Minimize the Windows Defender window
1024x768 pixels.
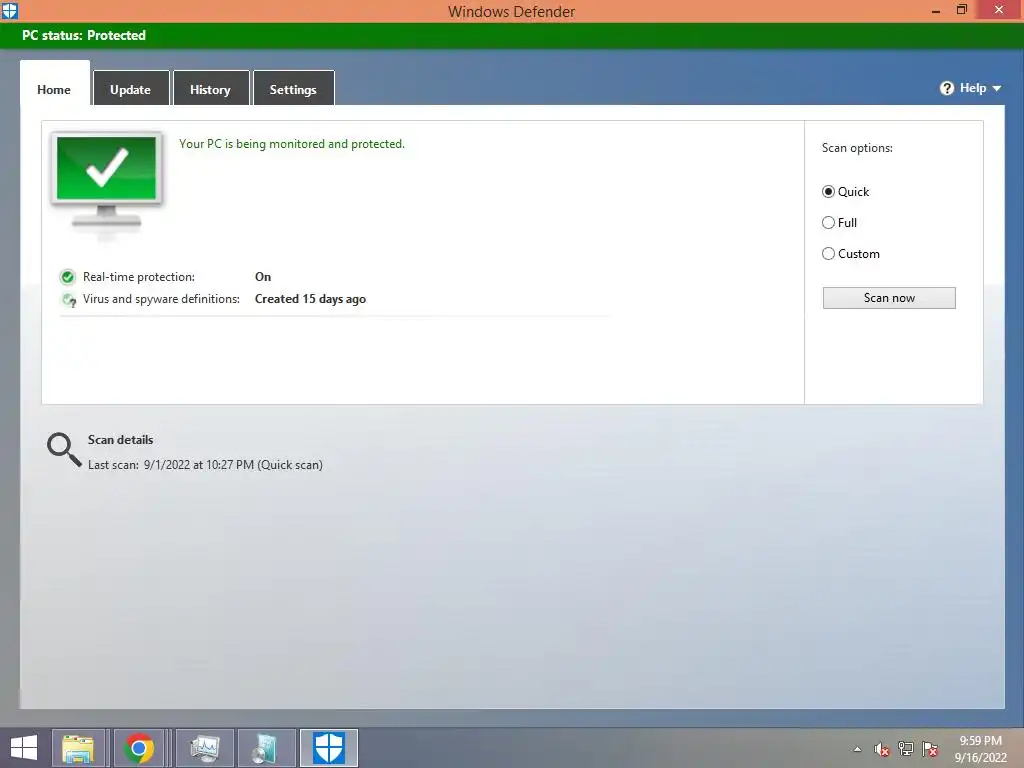936,10
